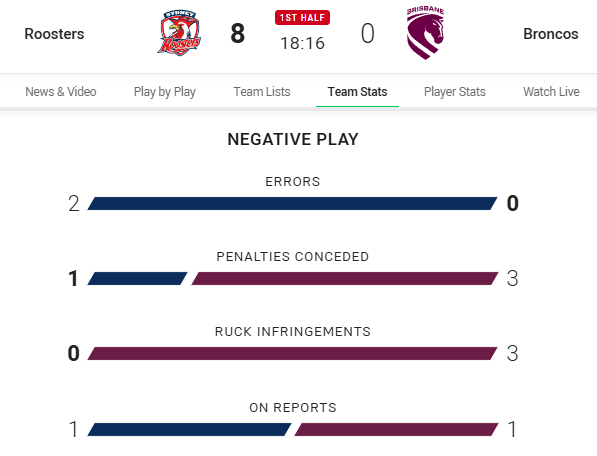This screenshot has height=456, width=597.
Task: Click the navy Errors stat bar
Action: click(x=292, y=204)
